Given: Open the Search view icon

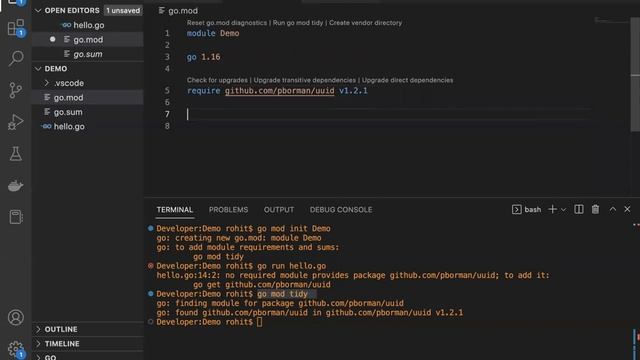Looking at the screenshot, I should (16, 58).
